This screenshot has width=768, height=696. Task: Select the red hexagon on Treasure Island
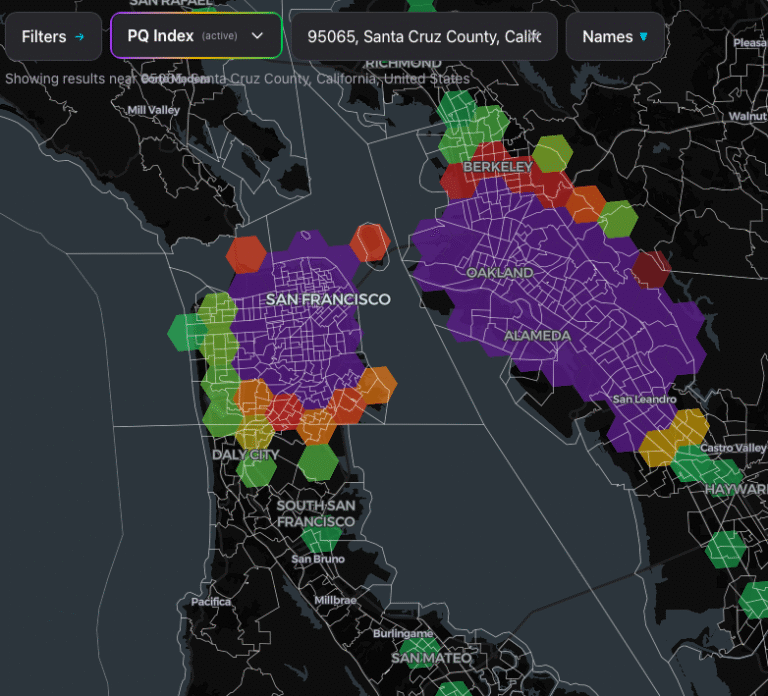(x=370, y=242)
